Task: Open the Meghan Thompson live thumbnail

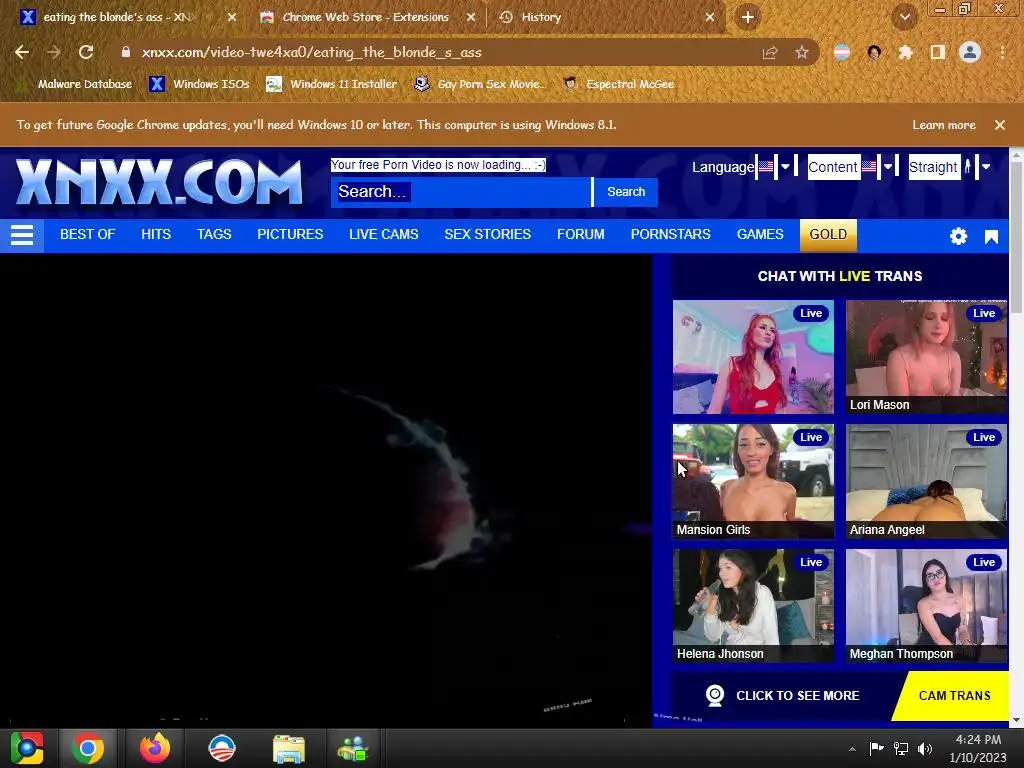Action: [926, 606]
